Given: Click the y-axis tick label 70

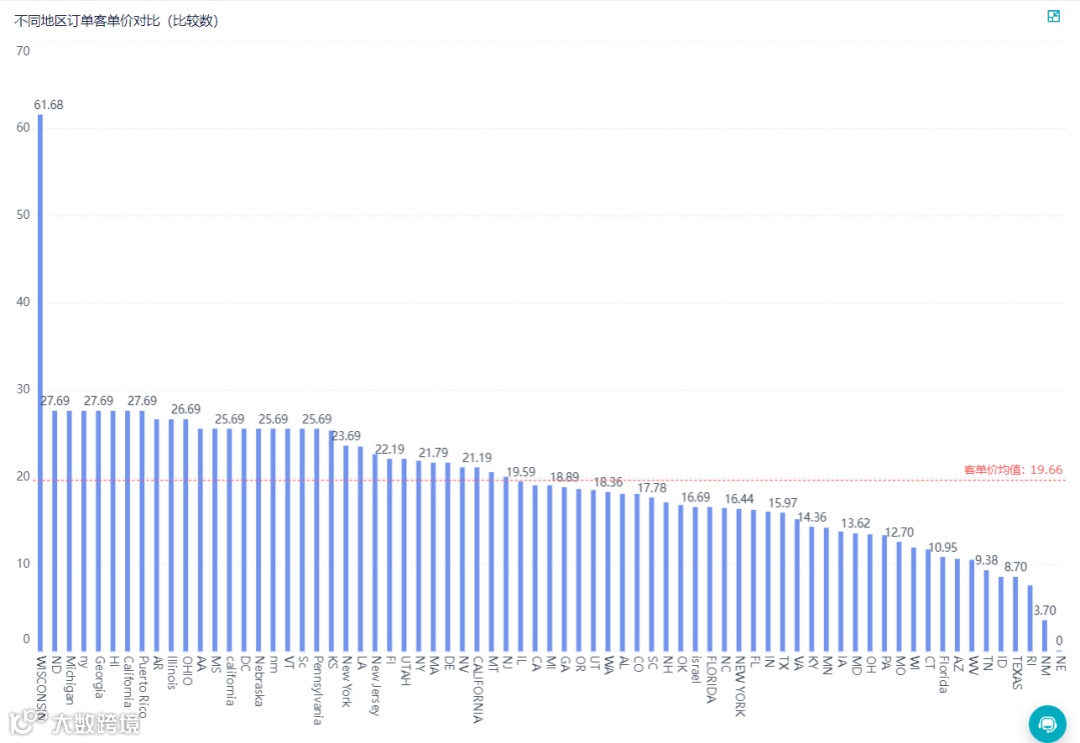Looking at the screenshot, I should (23, 51).
